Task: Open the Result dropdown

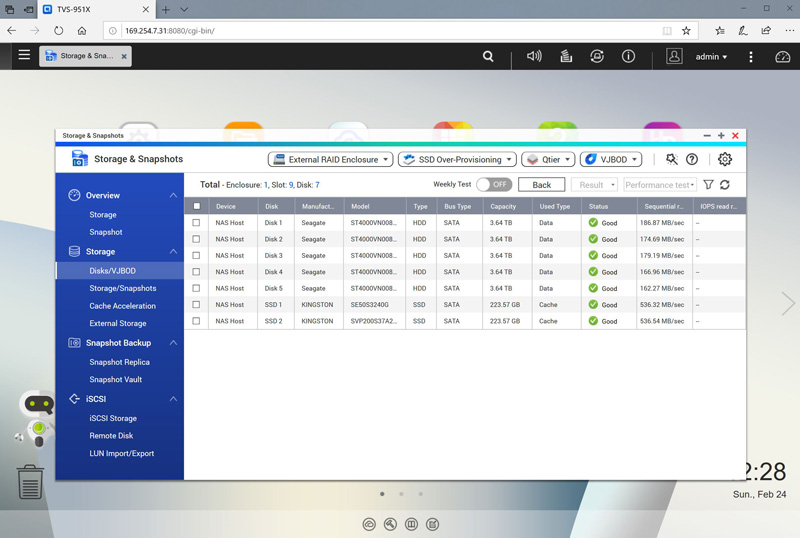Action: point(594,185)
